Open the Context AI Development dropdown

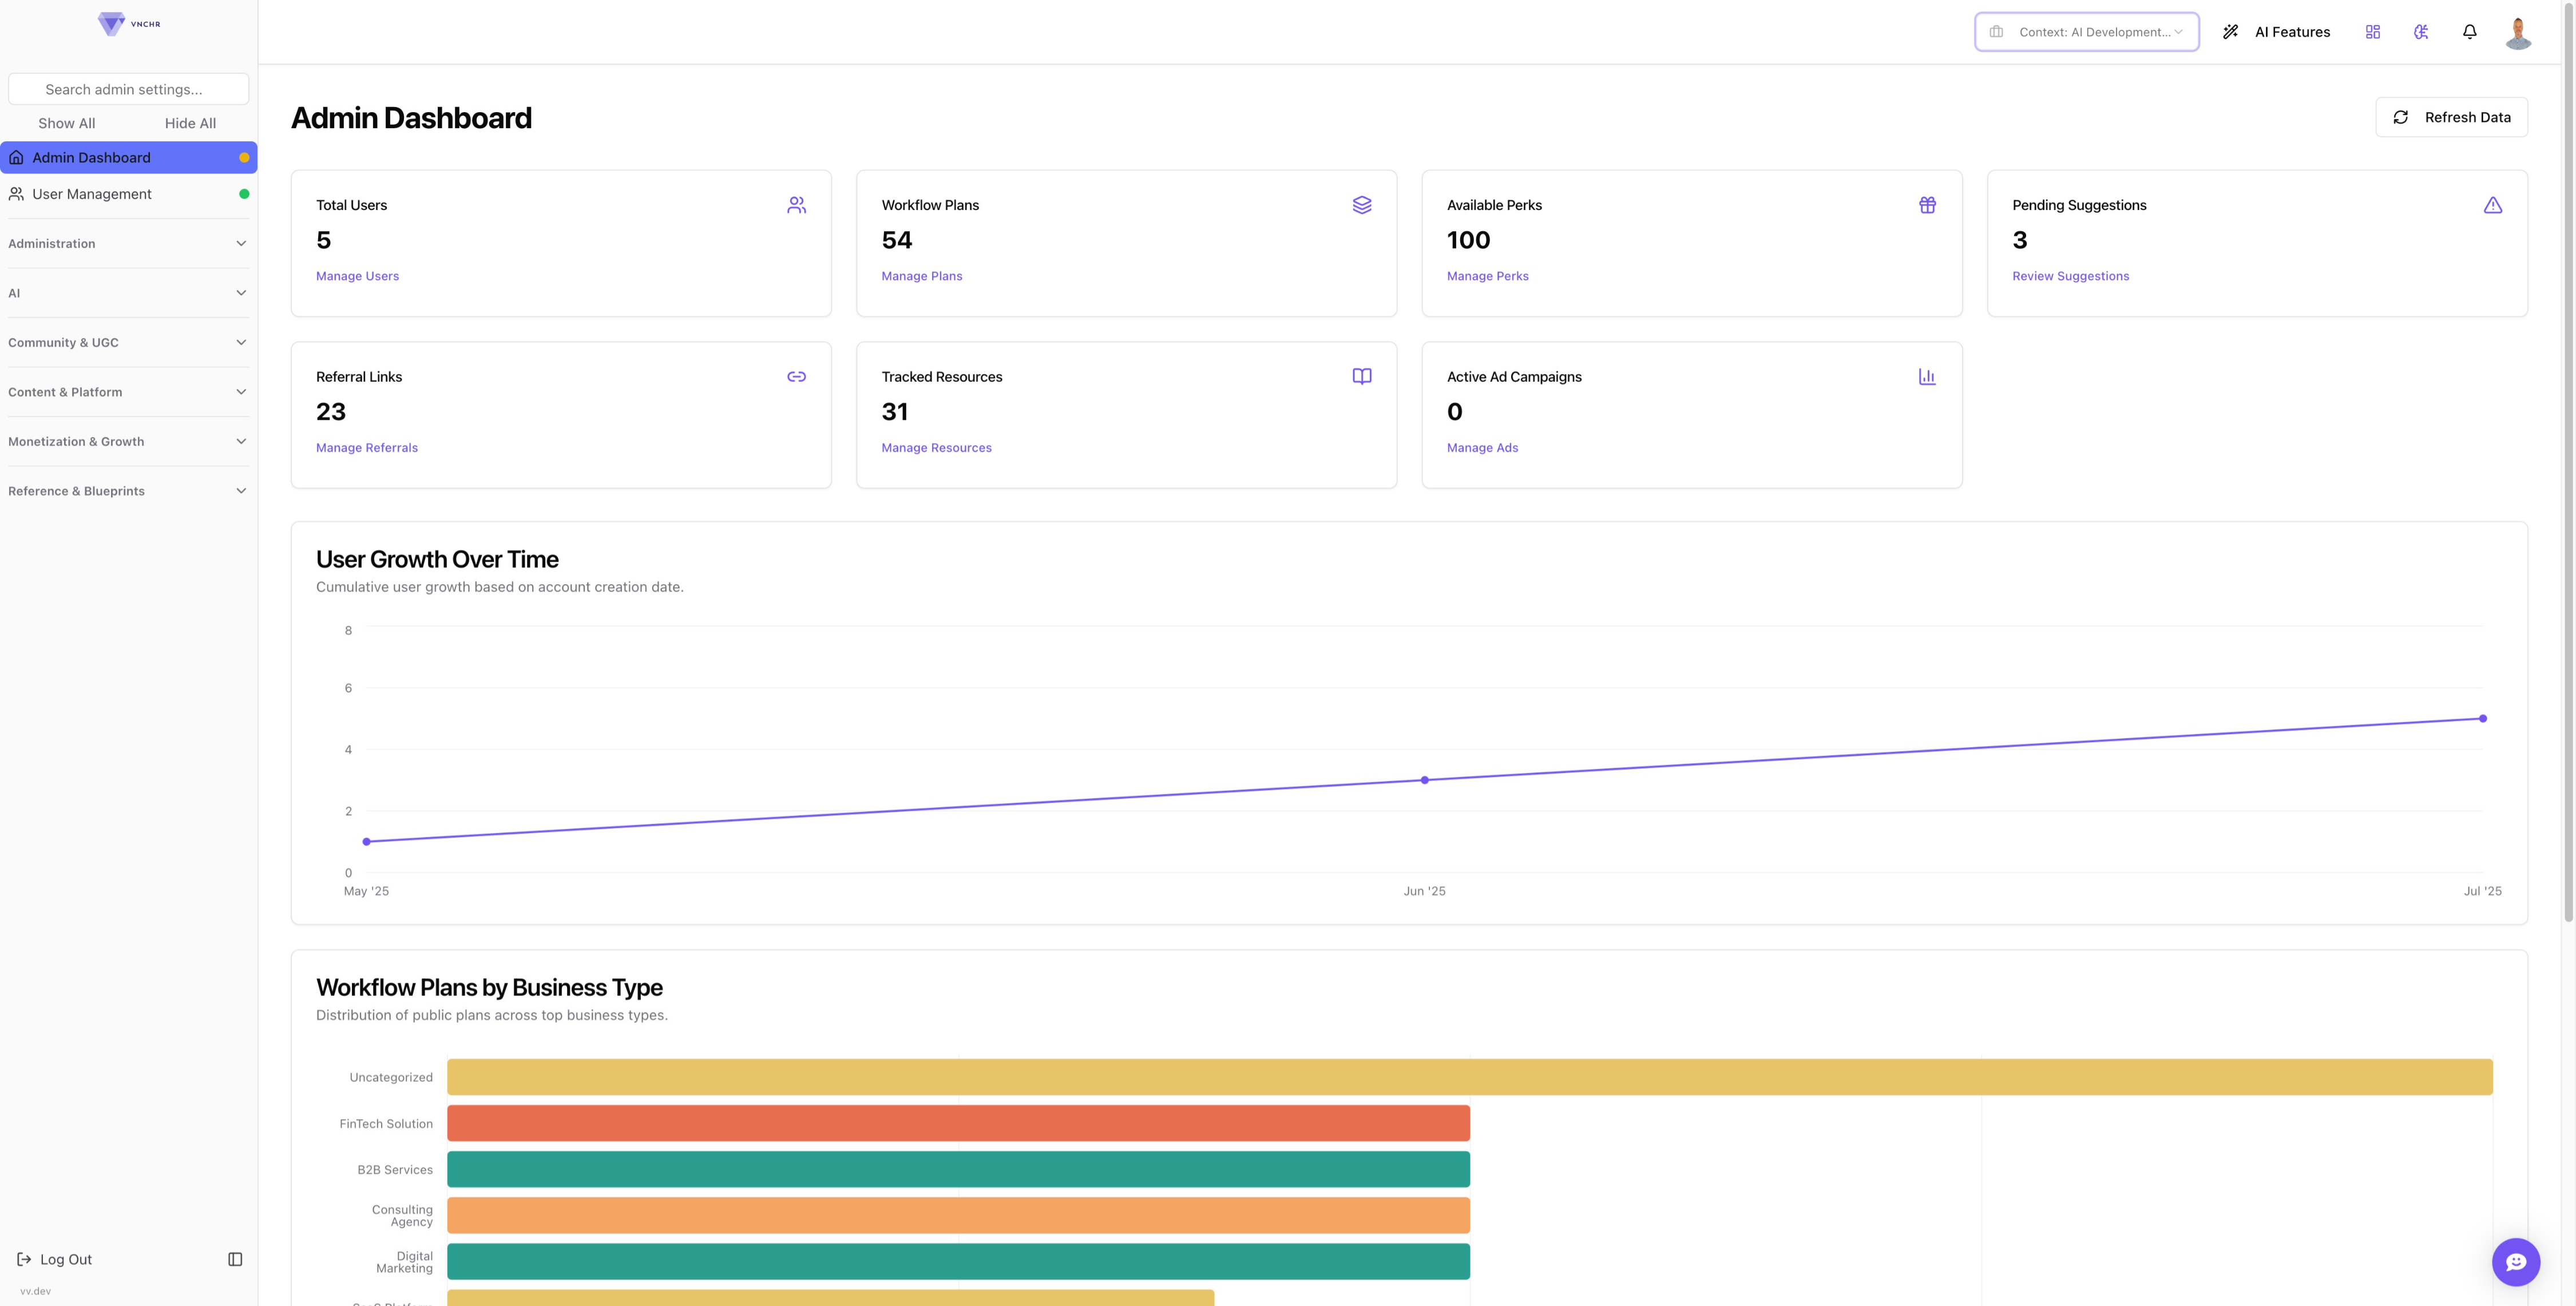click(x=2086, y=32)
